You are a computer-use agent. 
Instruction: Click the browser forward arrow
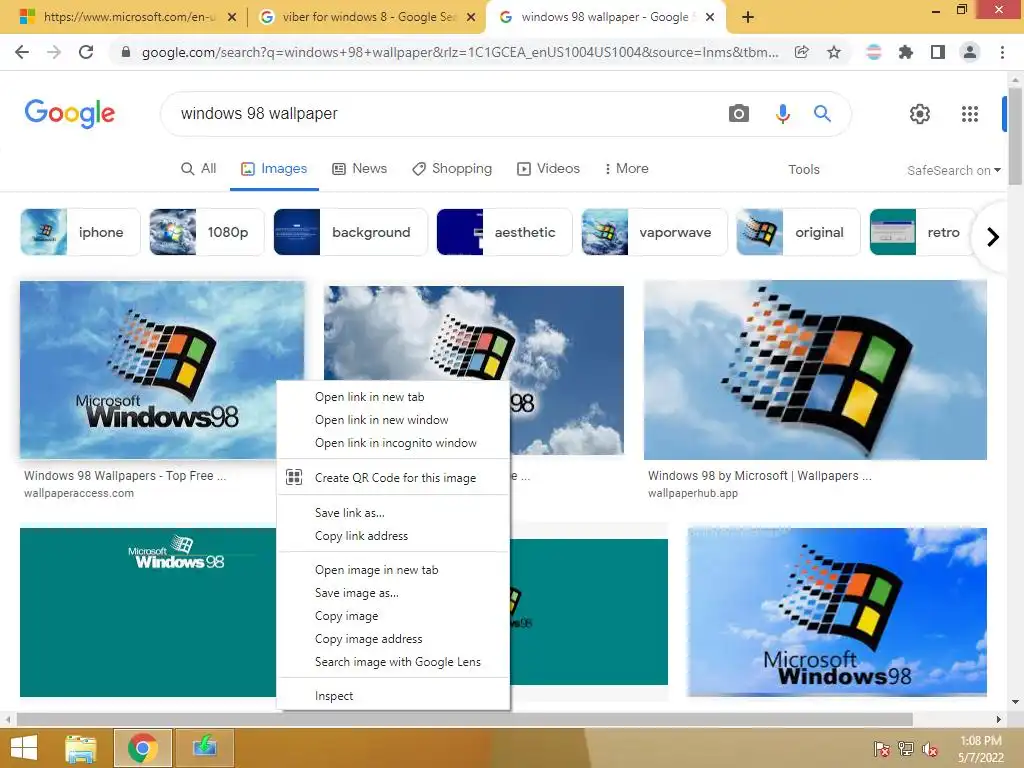(54, 52)
